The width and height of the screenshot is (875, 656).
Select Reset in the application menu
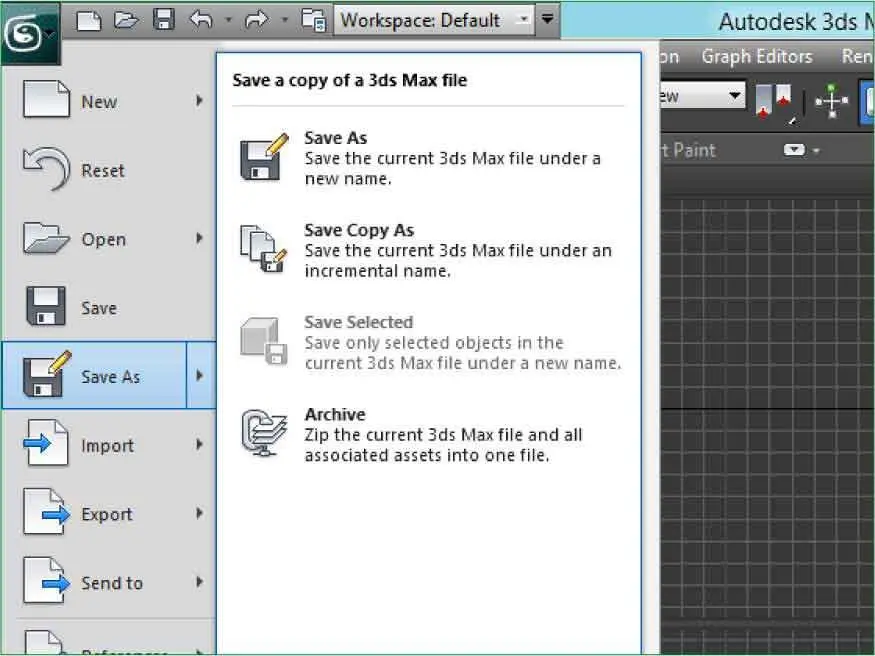tap(109, 170)
